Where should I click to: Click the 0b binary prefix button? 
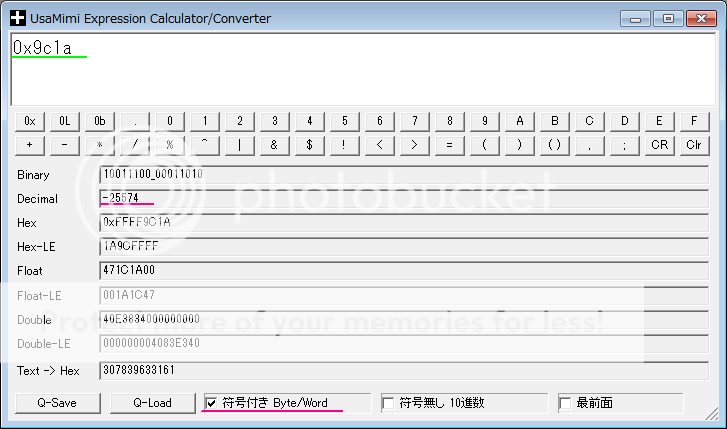tap(100, 122)
